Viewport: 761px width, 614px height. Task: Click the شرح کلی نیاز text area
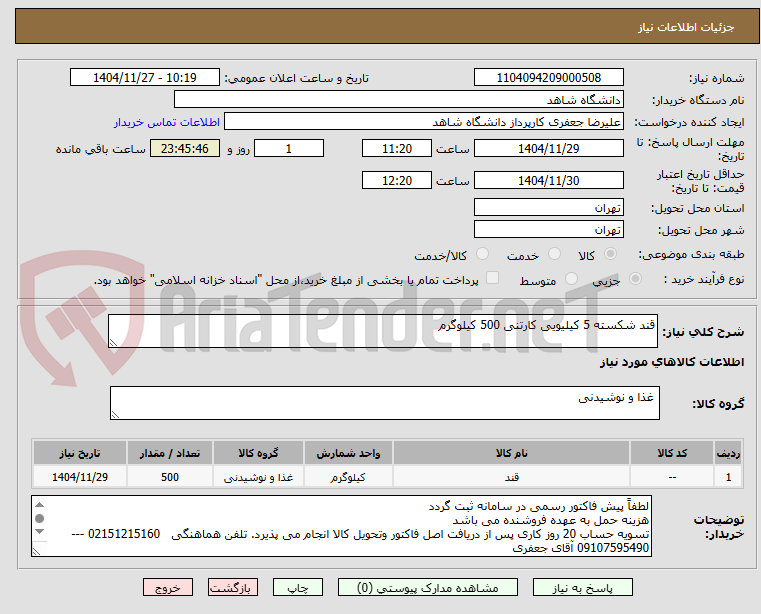382,331
